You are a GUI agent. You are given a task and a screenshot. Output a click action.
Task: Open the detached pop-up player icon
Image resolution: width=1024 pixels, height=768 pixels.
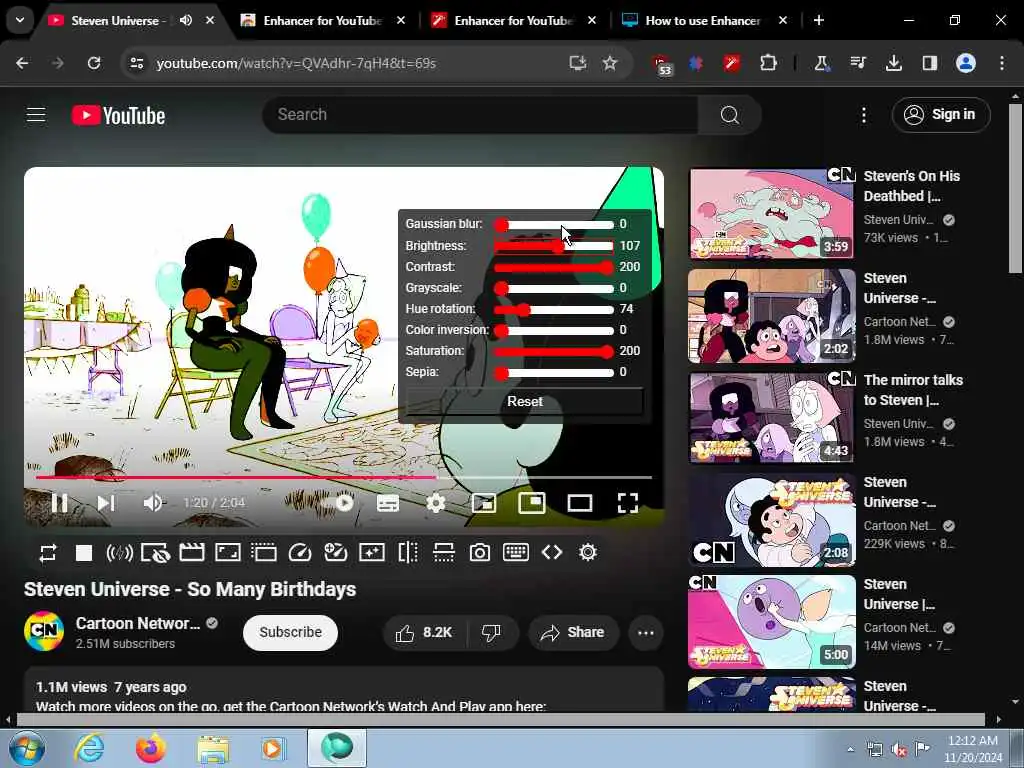coord(264,552)
